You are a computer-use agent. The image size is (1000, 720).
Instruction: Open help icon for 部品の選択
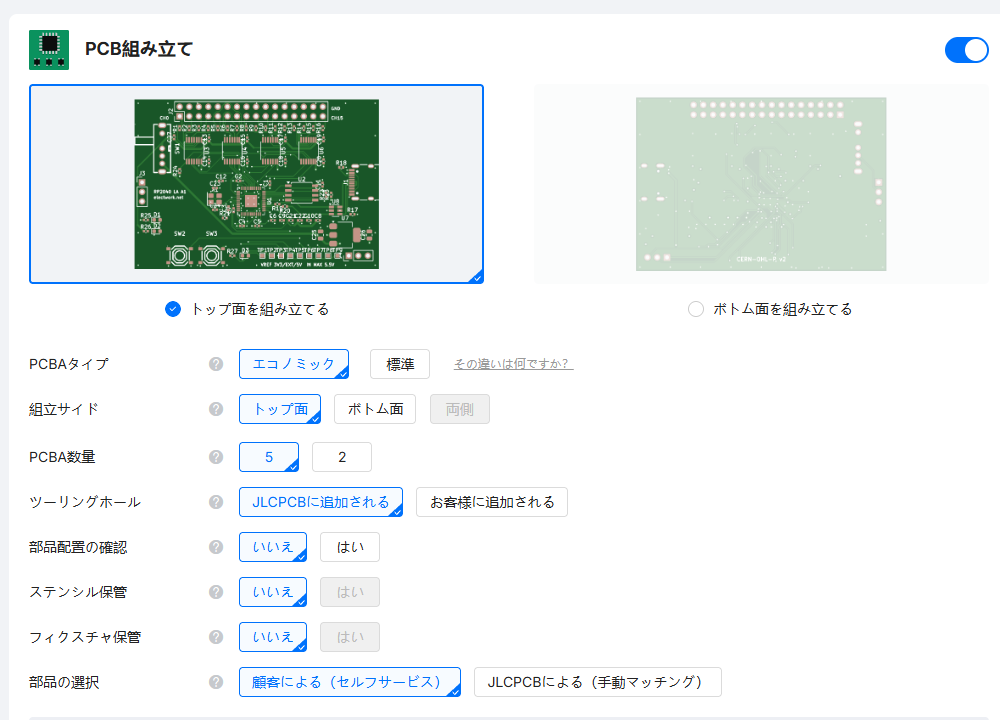pyautogui.click(x=216, y=682)
